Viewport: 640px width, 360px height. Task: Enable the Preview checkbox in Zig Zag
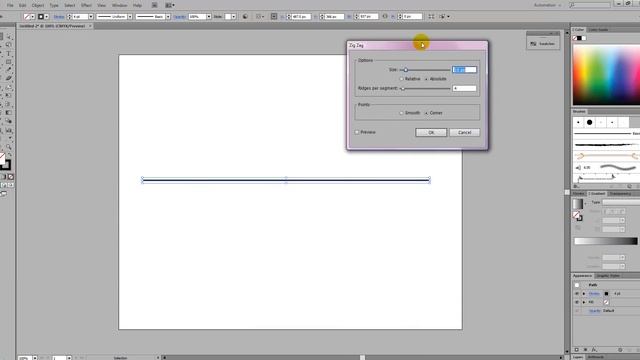click(357, 132)
